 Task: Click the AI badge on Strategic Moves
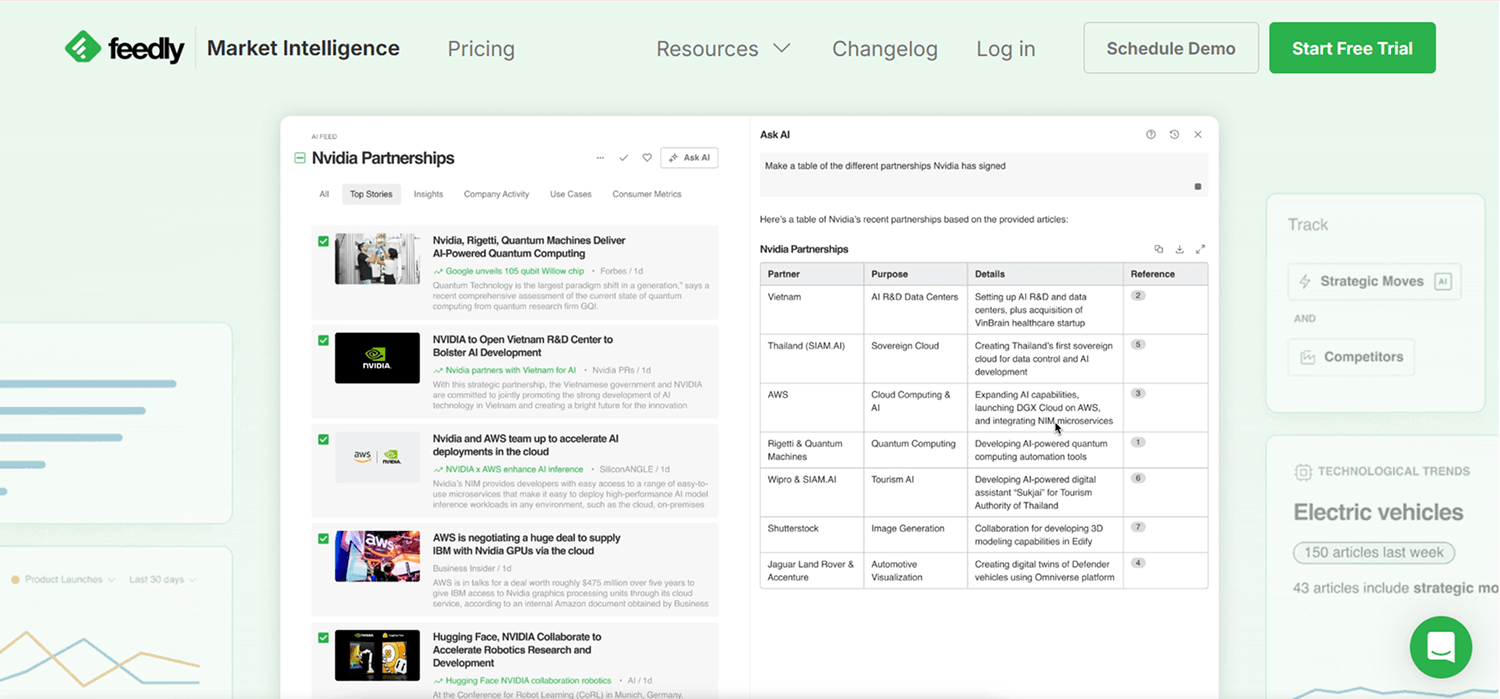pos(1442,282)
